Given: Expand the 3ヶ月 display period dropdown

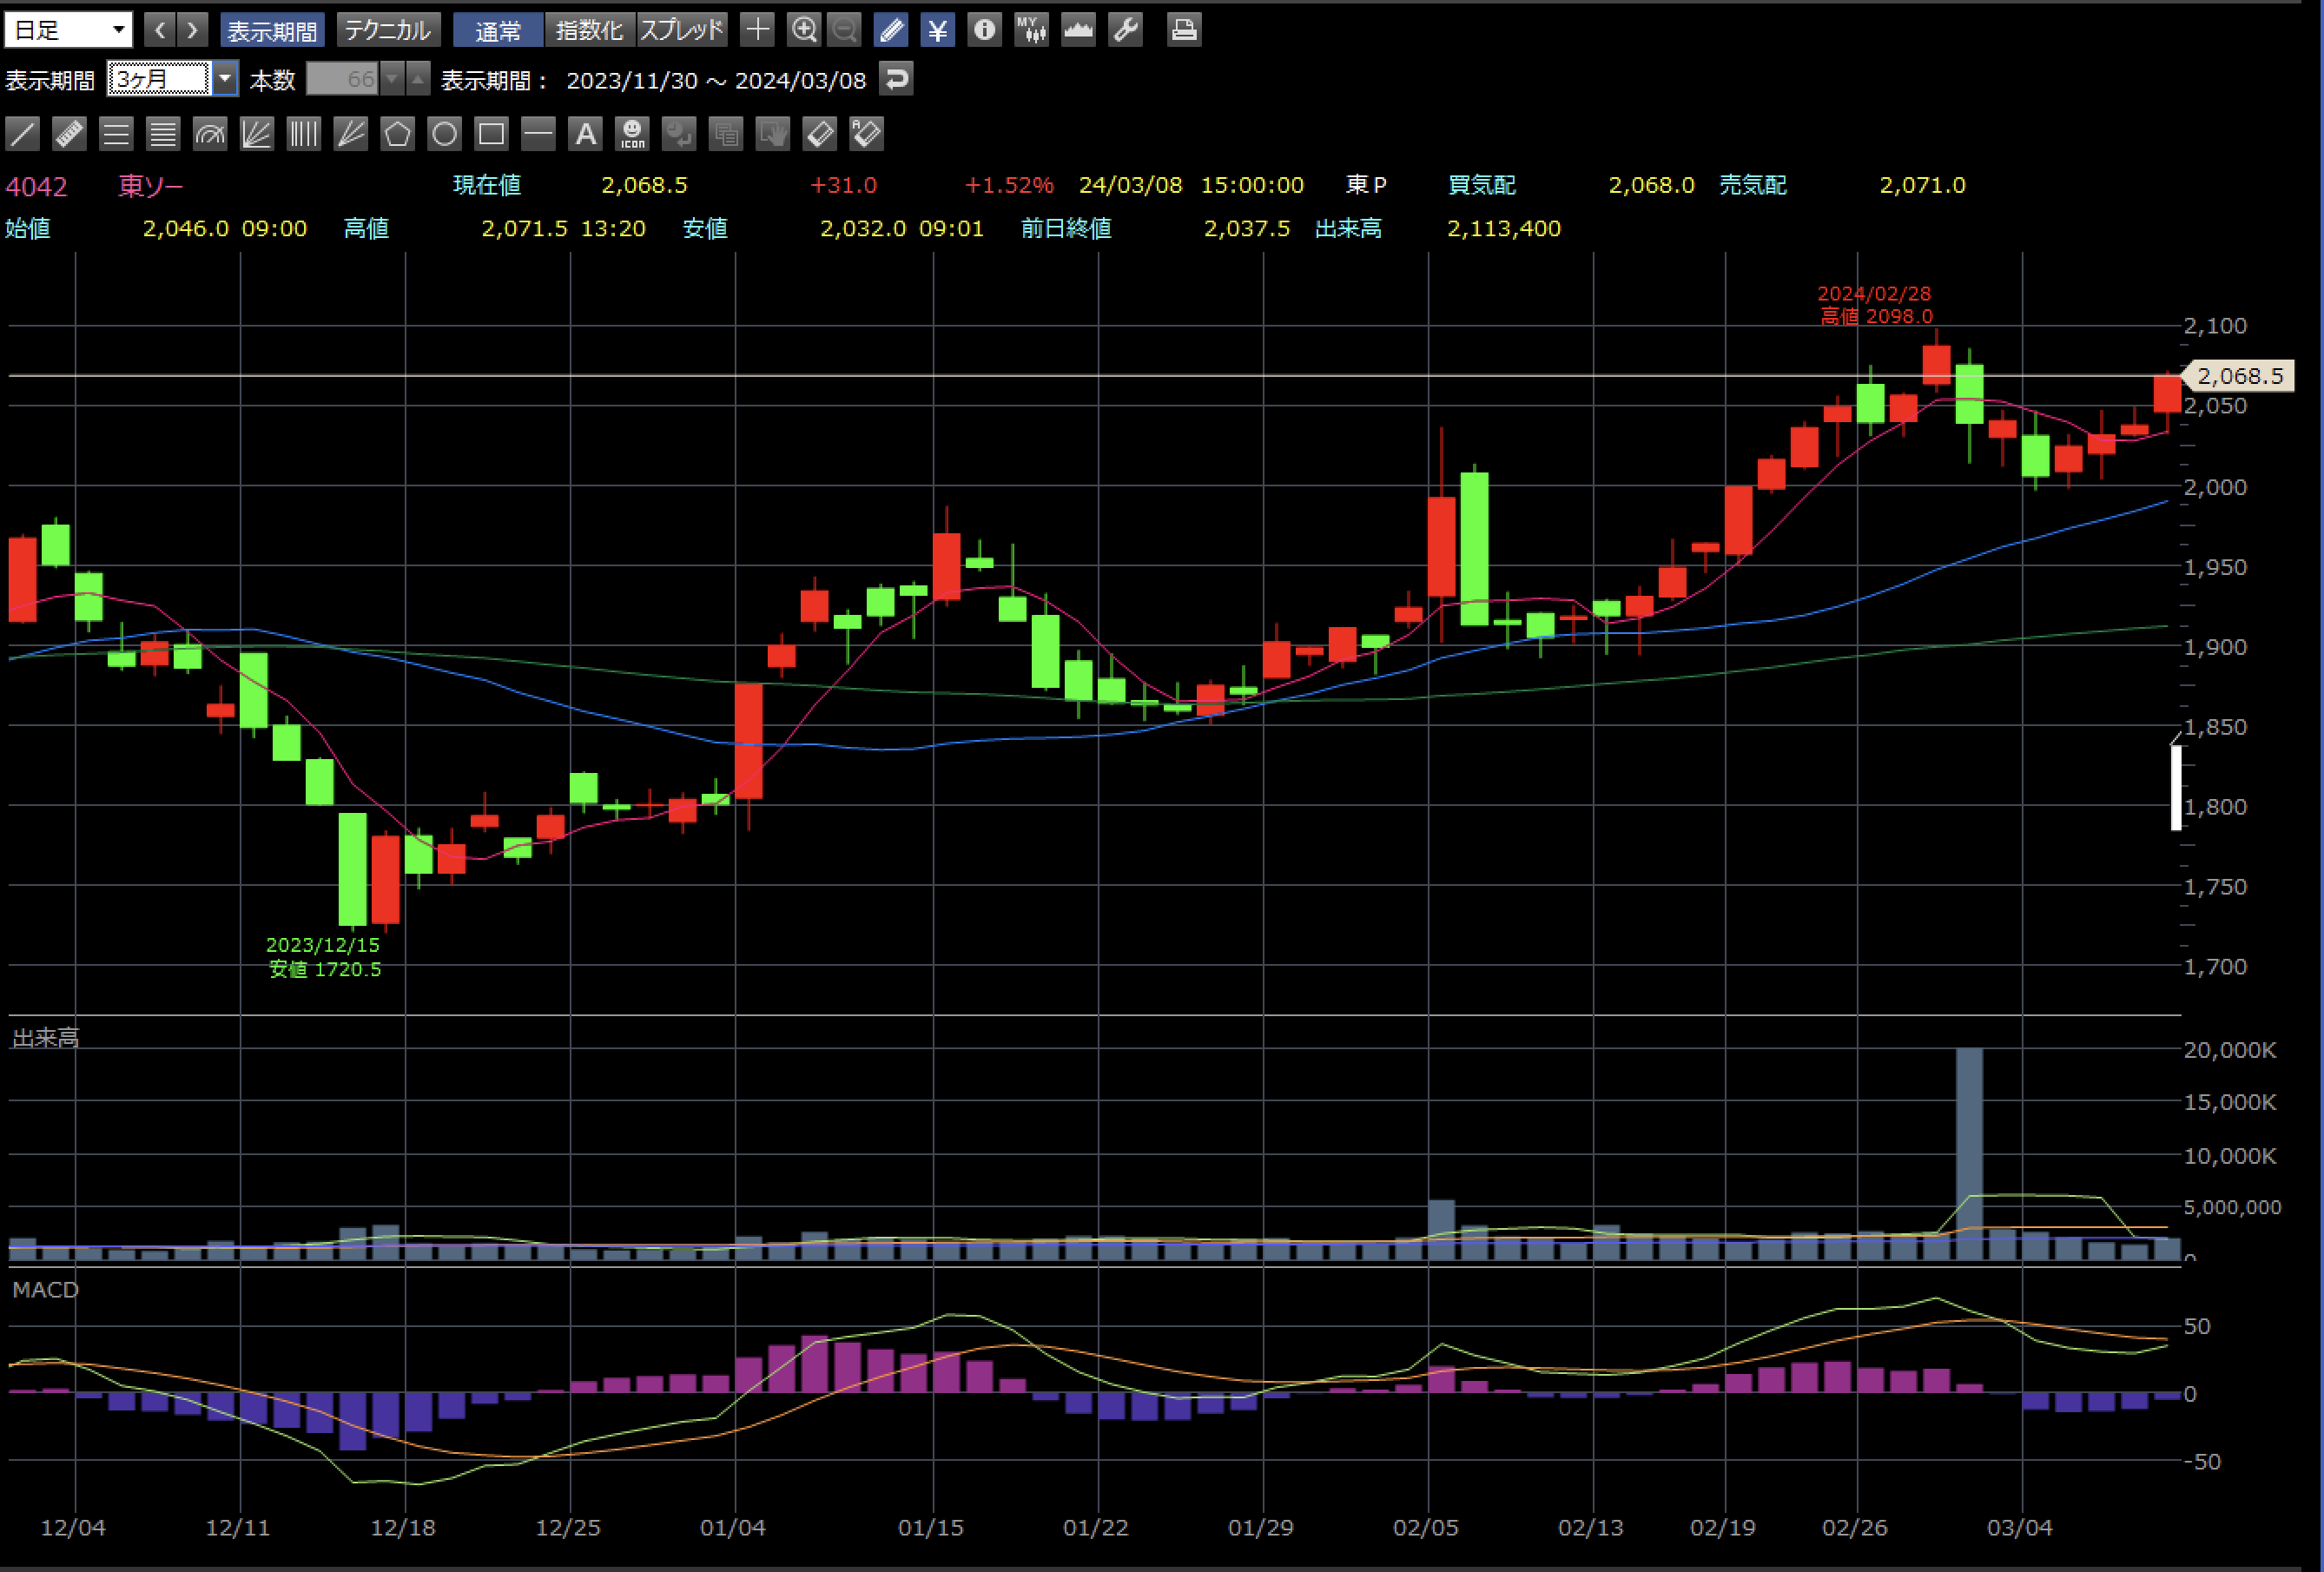Looking at the screenshot, I should coord(225,78).
